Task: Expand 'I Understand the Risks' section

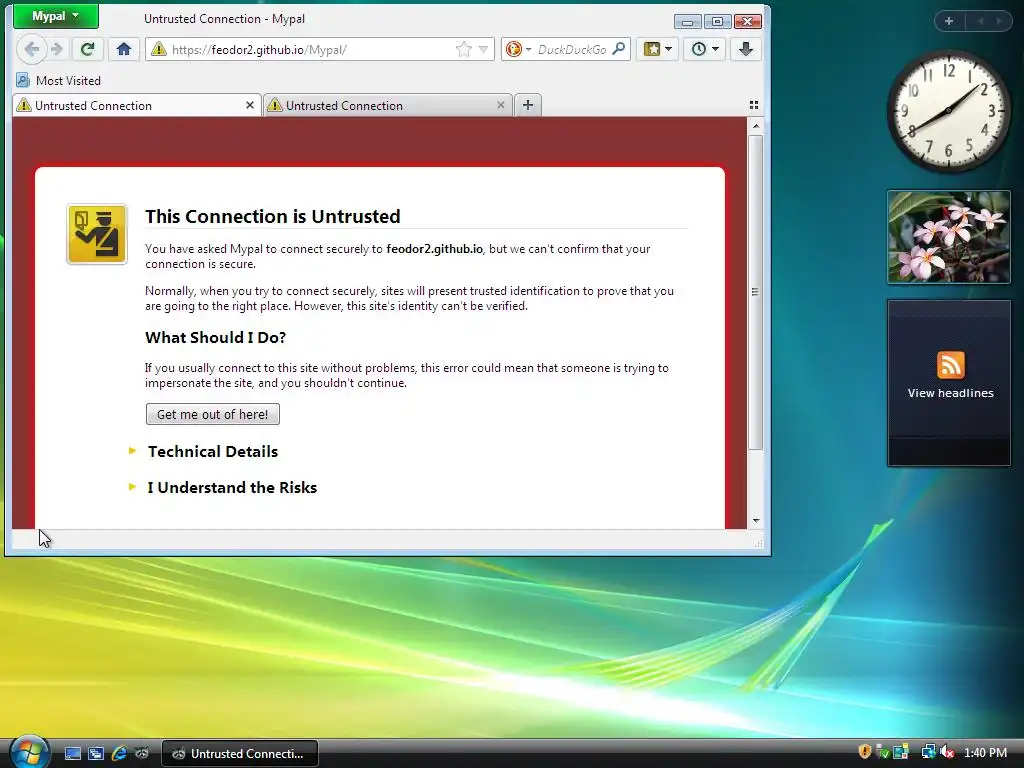Action: tap(232, 487)
